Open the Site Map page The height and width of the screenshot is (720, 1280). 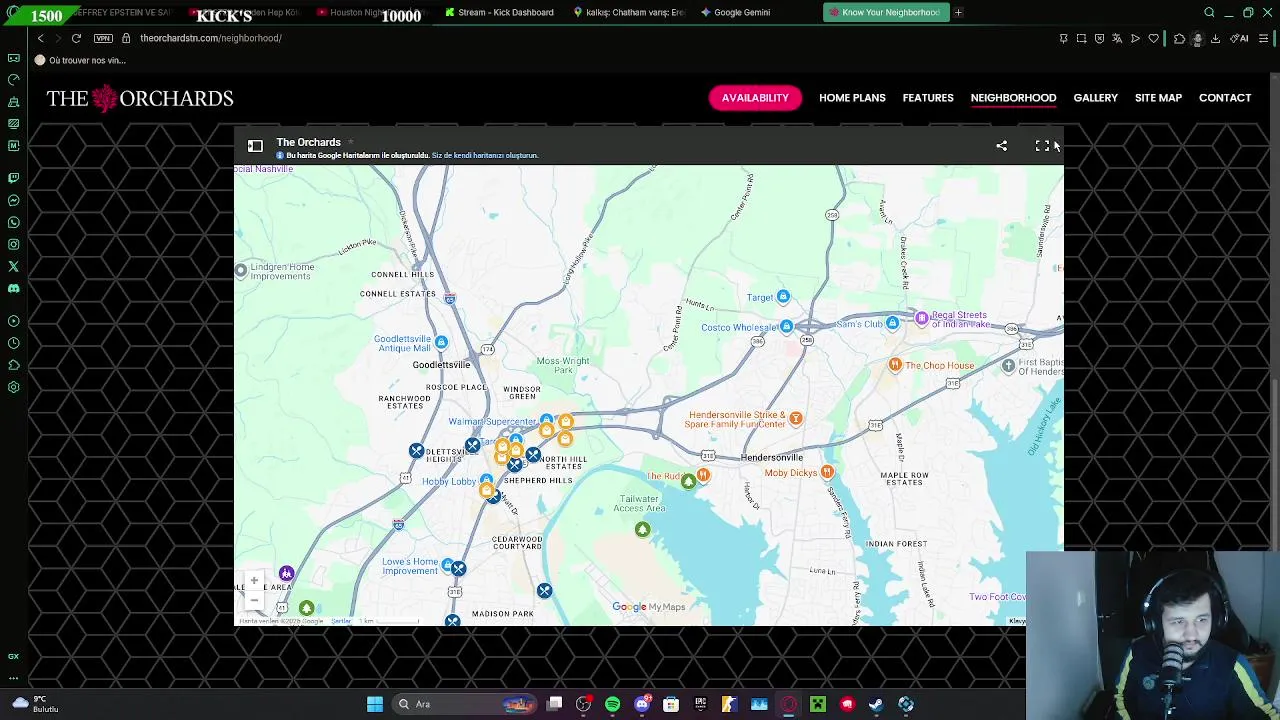1158,98
